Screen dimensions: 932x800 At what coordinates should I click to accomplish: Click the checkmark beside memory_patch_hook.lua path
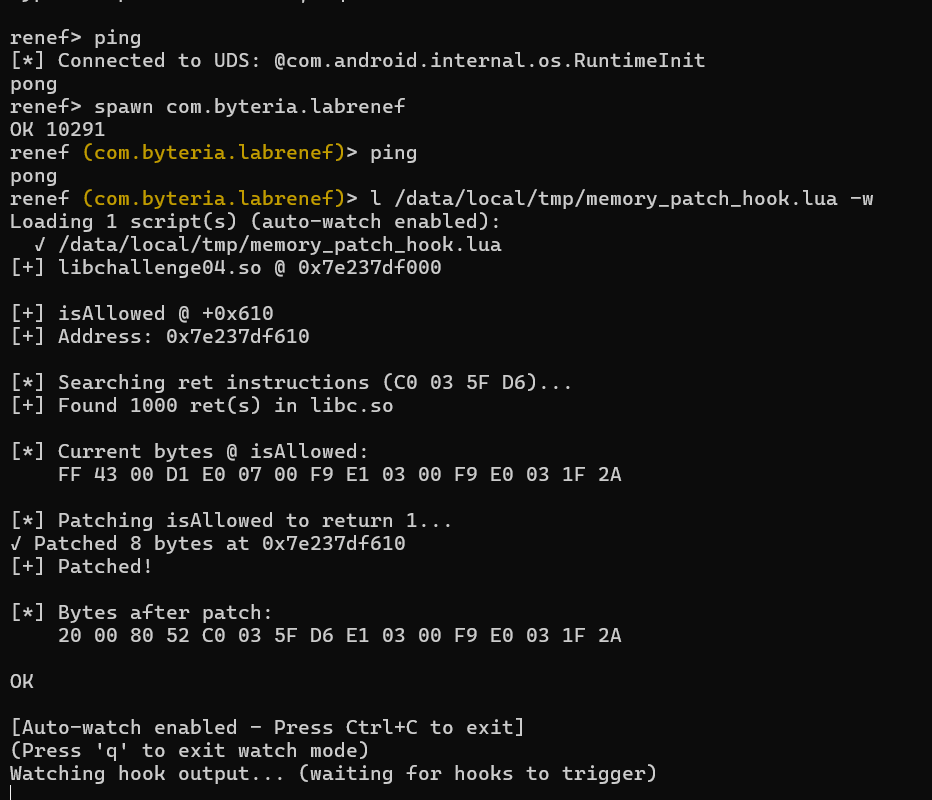(39, 245)
